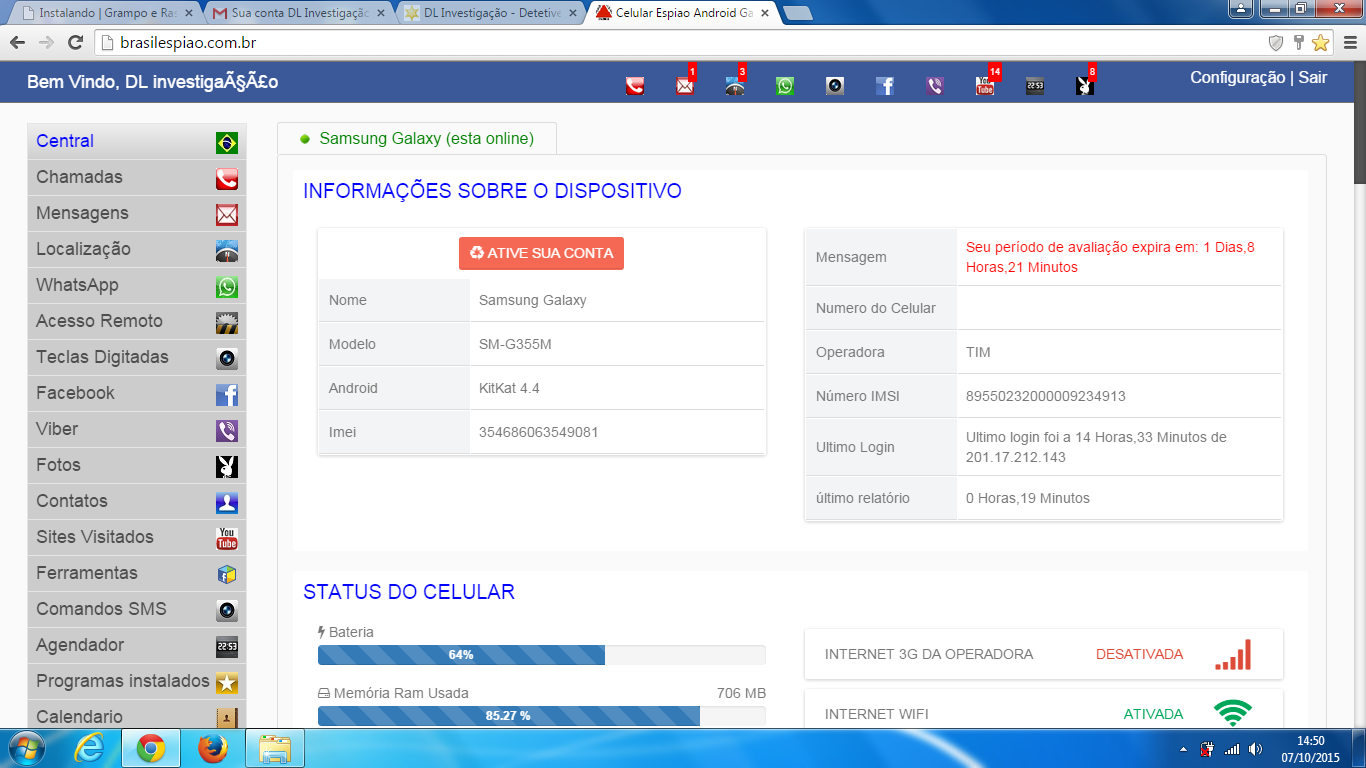Screen dimensions: 1366x768
Task: Click 3G signal bars icon
Action: 1233,654
